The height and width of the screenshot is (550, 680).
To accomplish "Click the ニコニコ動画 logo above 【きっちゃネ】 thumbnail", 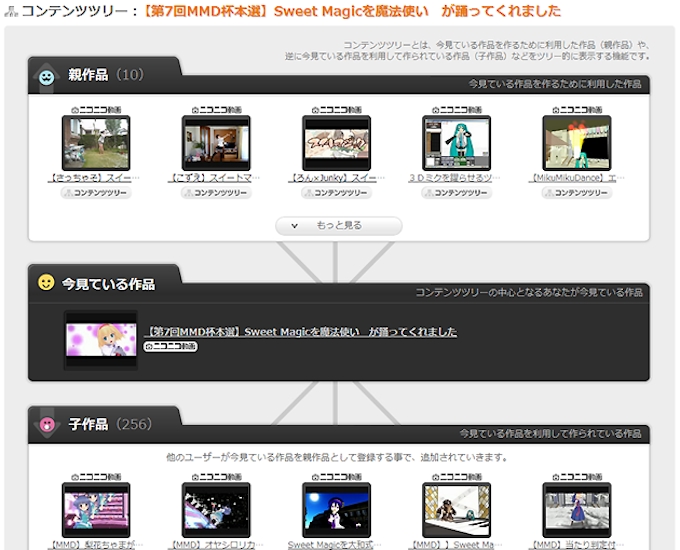I will [x=96, y=109].
